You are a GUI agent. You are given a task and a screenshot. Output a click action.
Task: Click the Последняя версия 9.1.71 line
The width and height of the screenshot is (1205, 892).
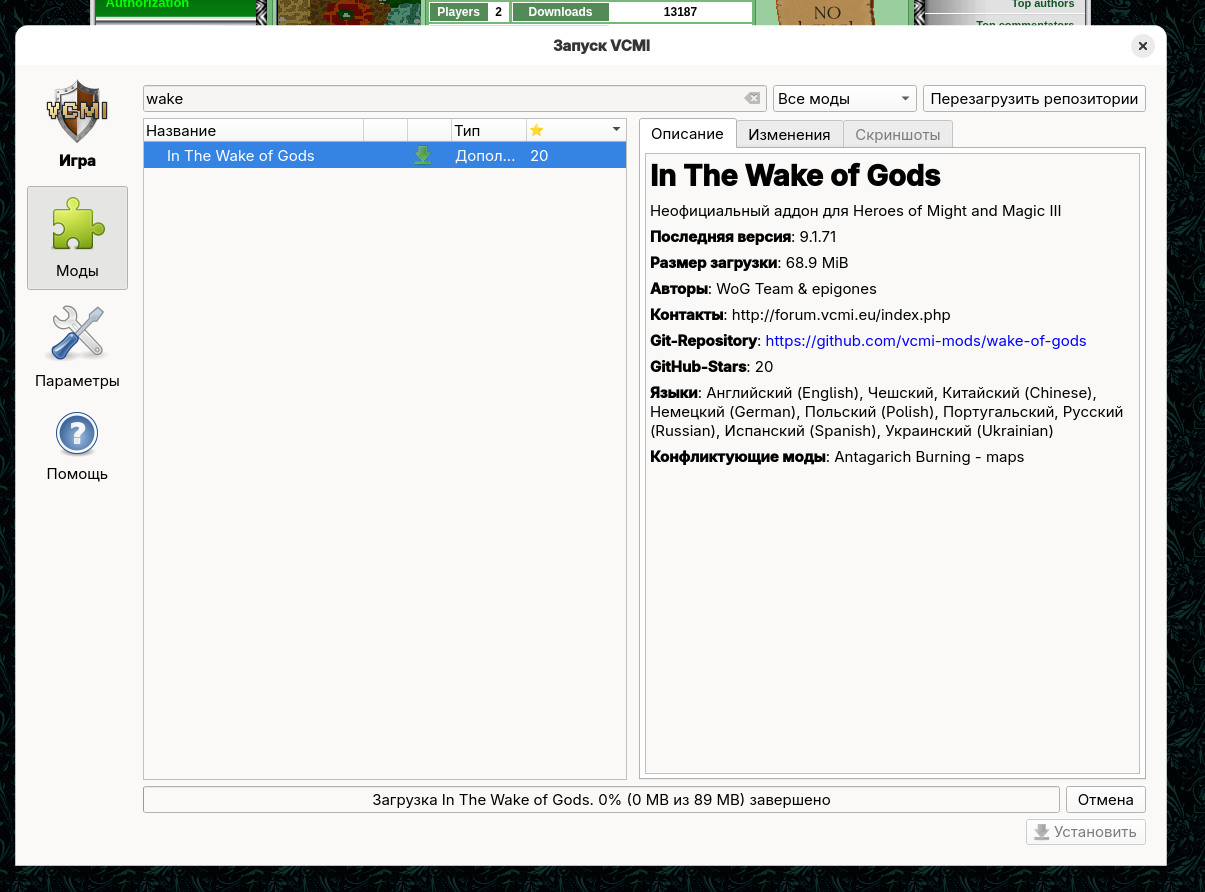click(x=743, y=237)
